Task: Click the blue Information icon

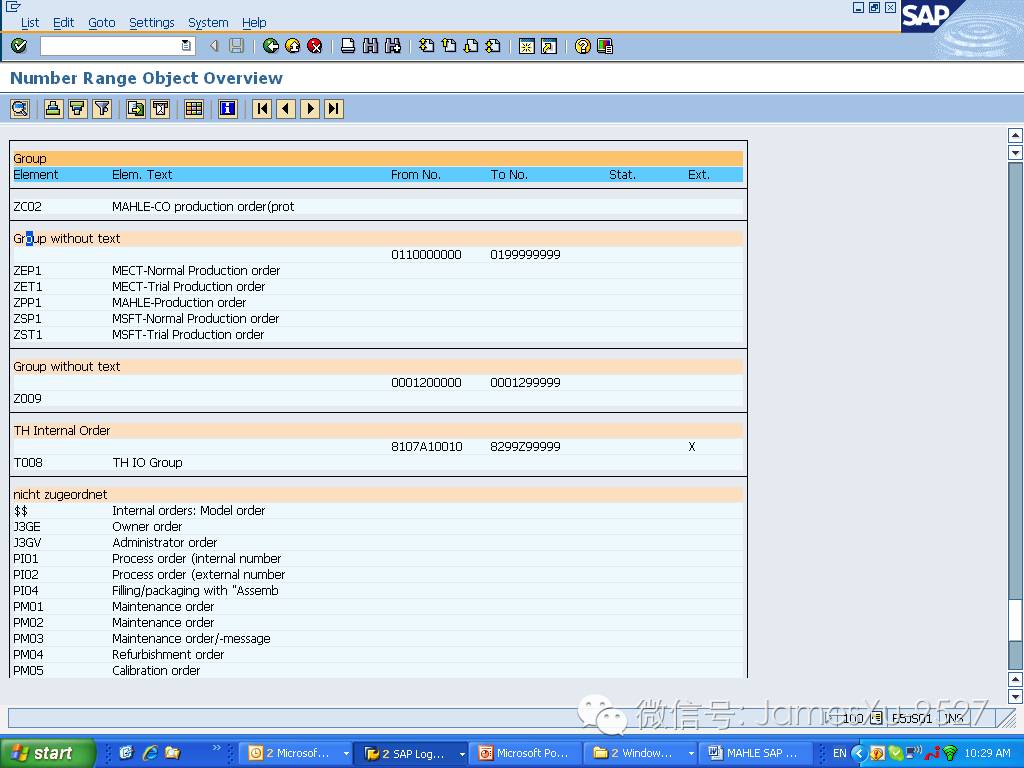Action: pos(227,108)
